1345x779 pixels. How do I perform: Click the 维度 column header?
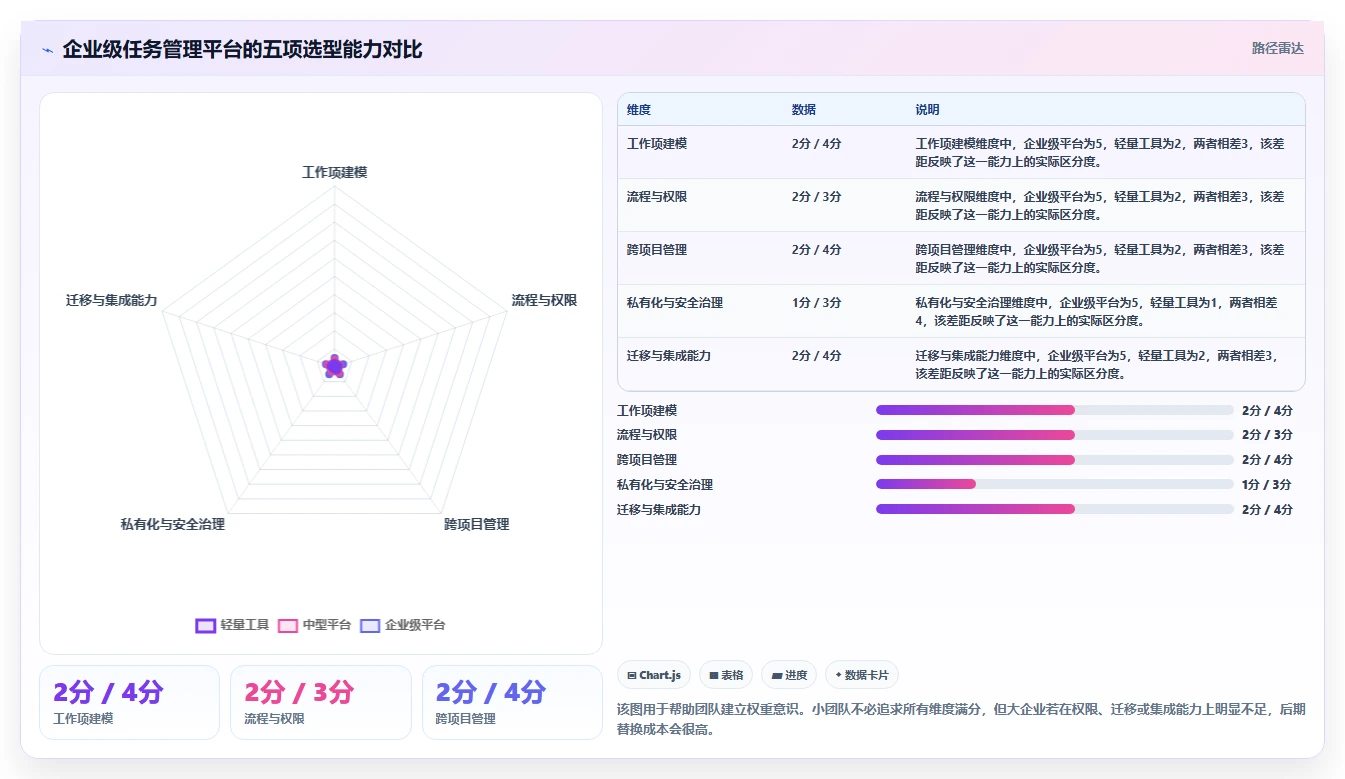(639, 110)
